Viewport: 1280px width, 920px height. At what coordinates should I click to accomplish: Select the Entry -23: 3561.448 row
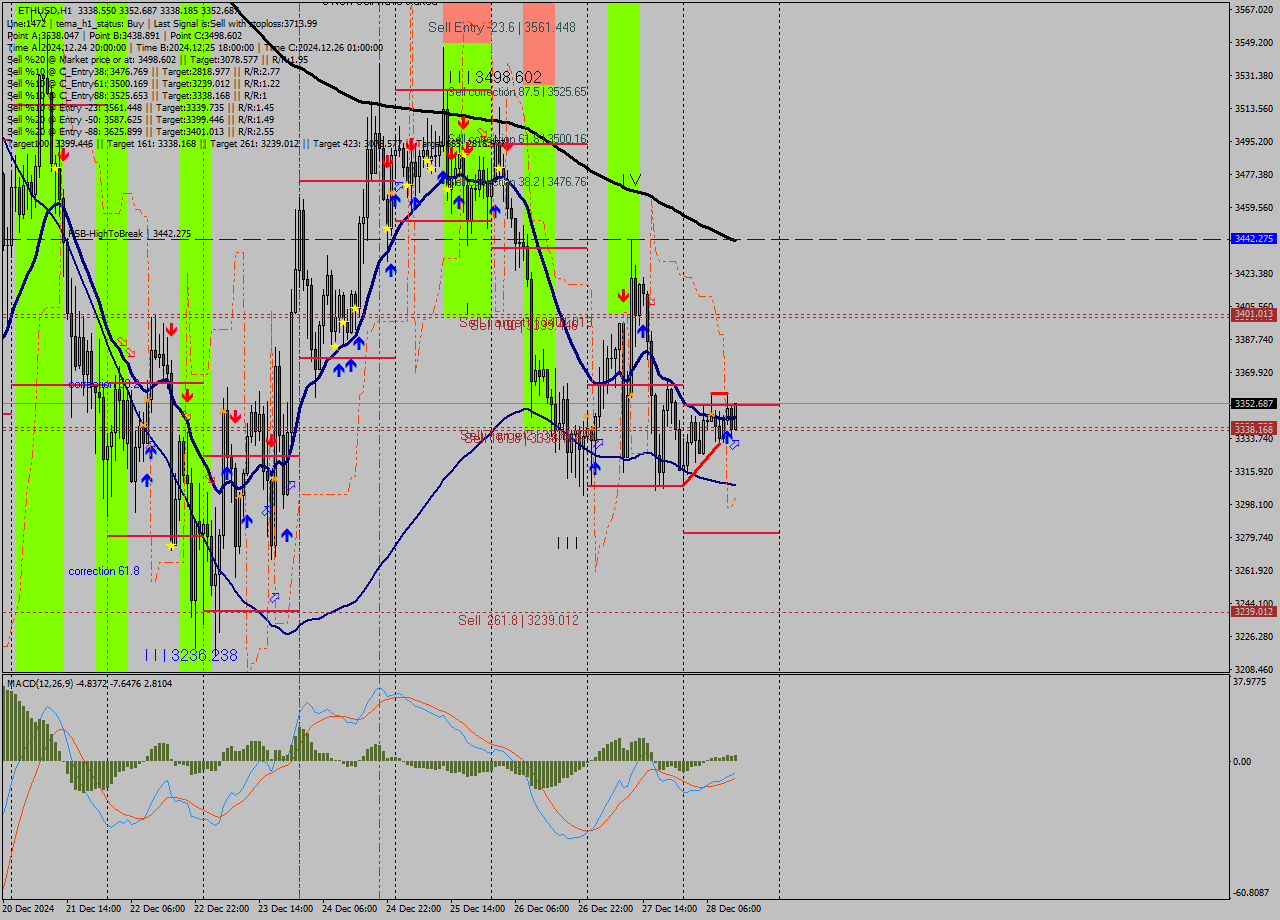pos(140,107)
